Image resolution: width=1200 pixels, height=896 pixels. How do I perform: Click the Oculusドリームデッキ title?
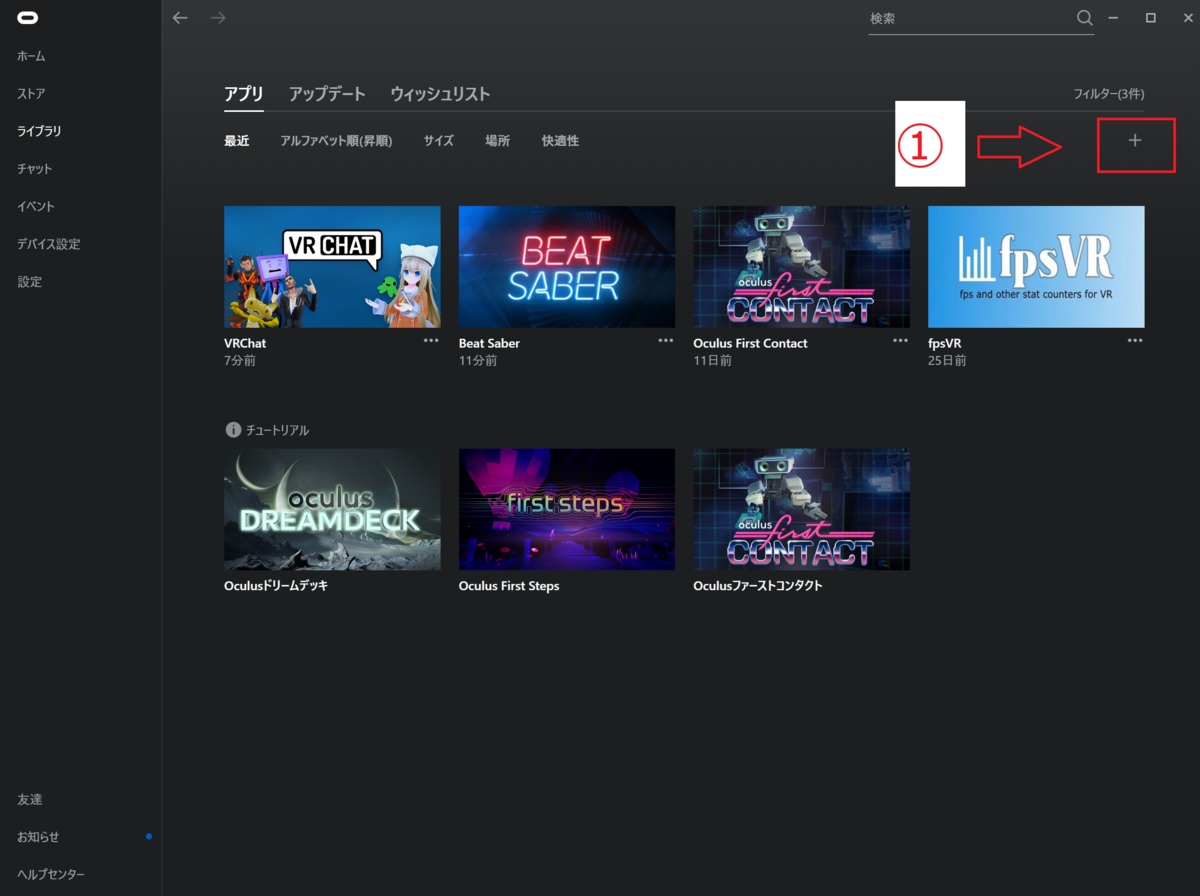click(x=276, y=586)
